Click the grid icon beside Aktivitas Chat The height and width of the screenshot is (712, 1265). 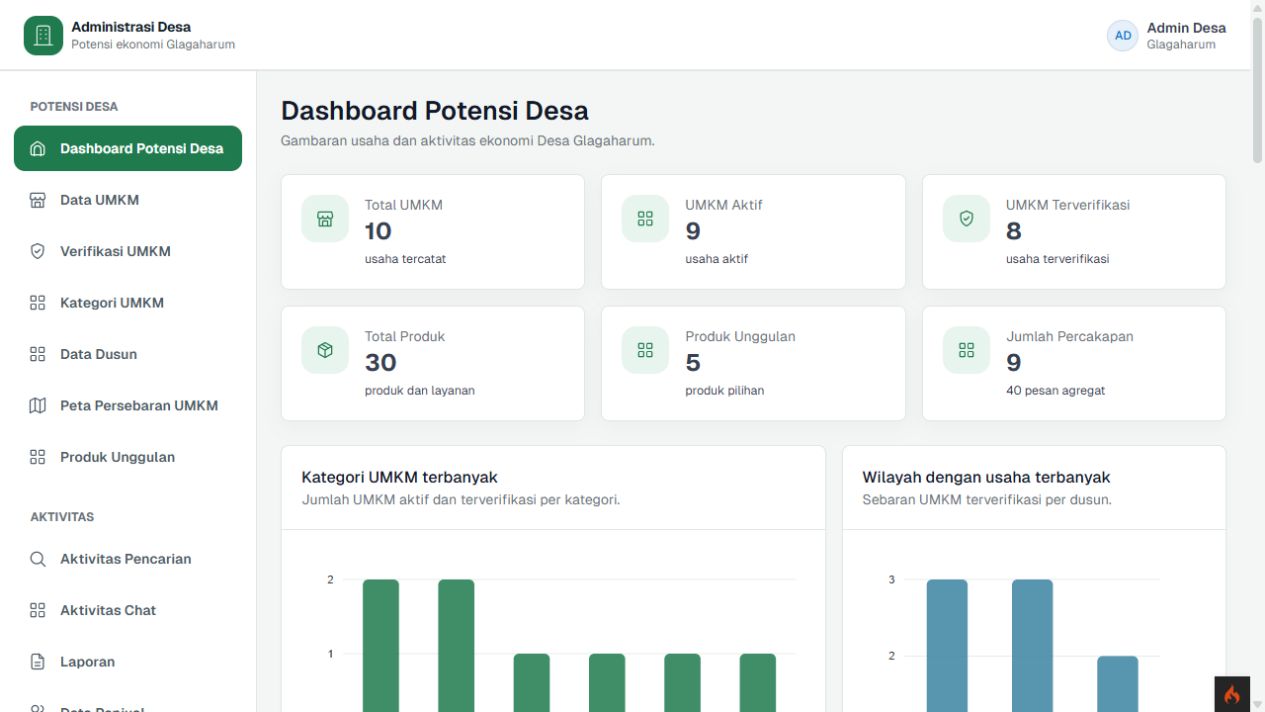(x=38, y=610)
